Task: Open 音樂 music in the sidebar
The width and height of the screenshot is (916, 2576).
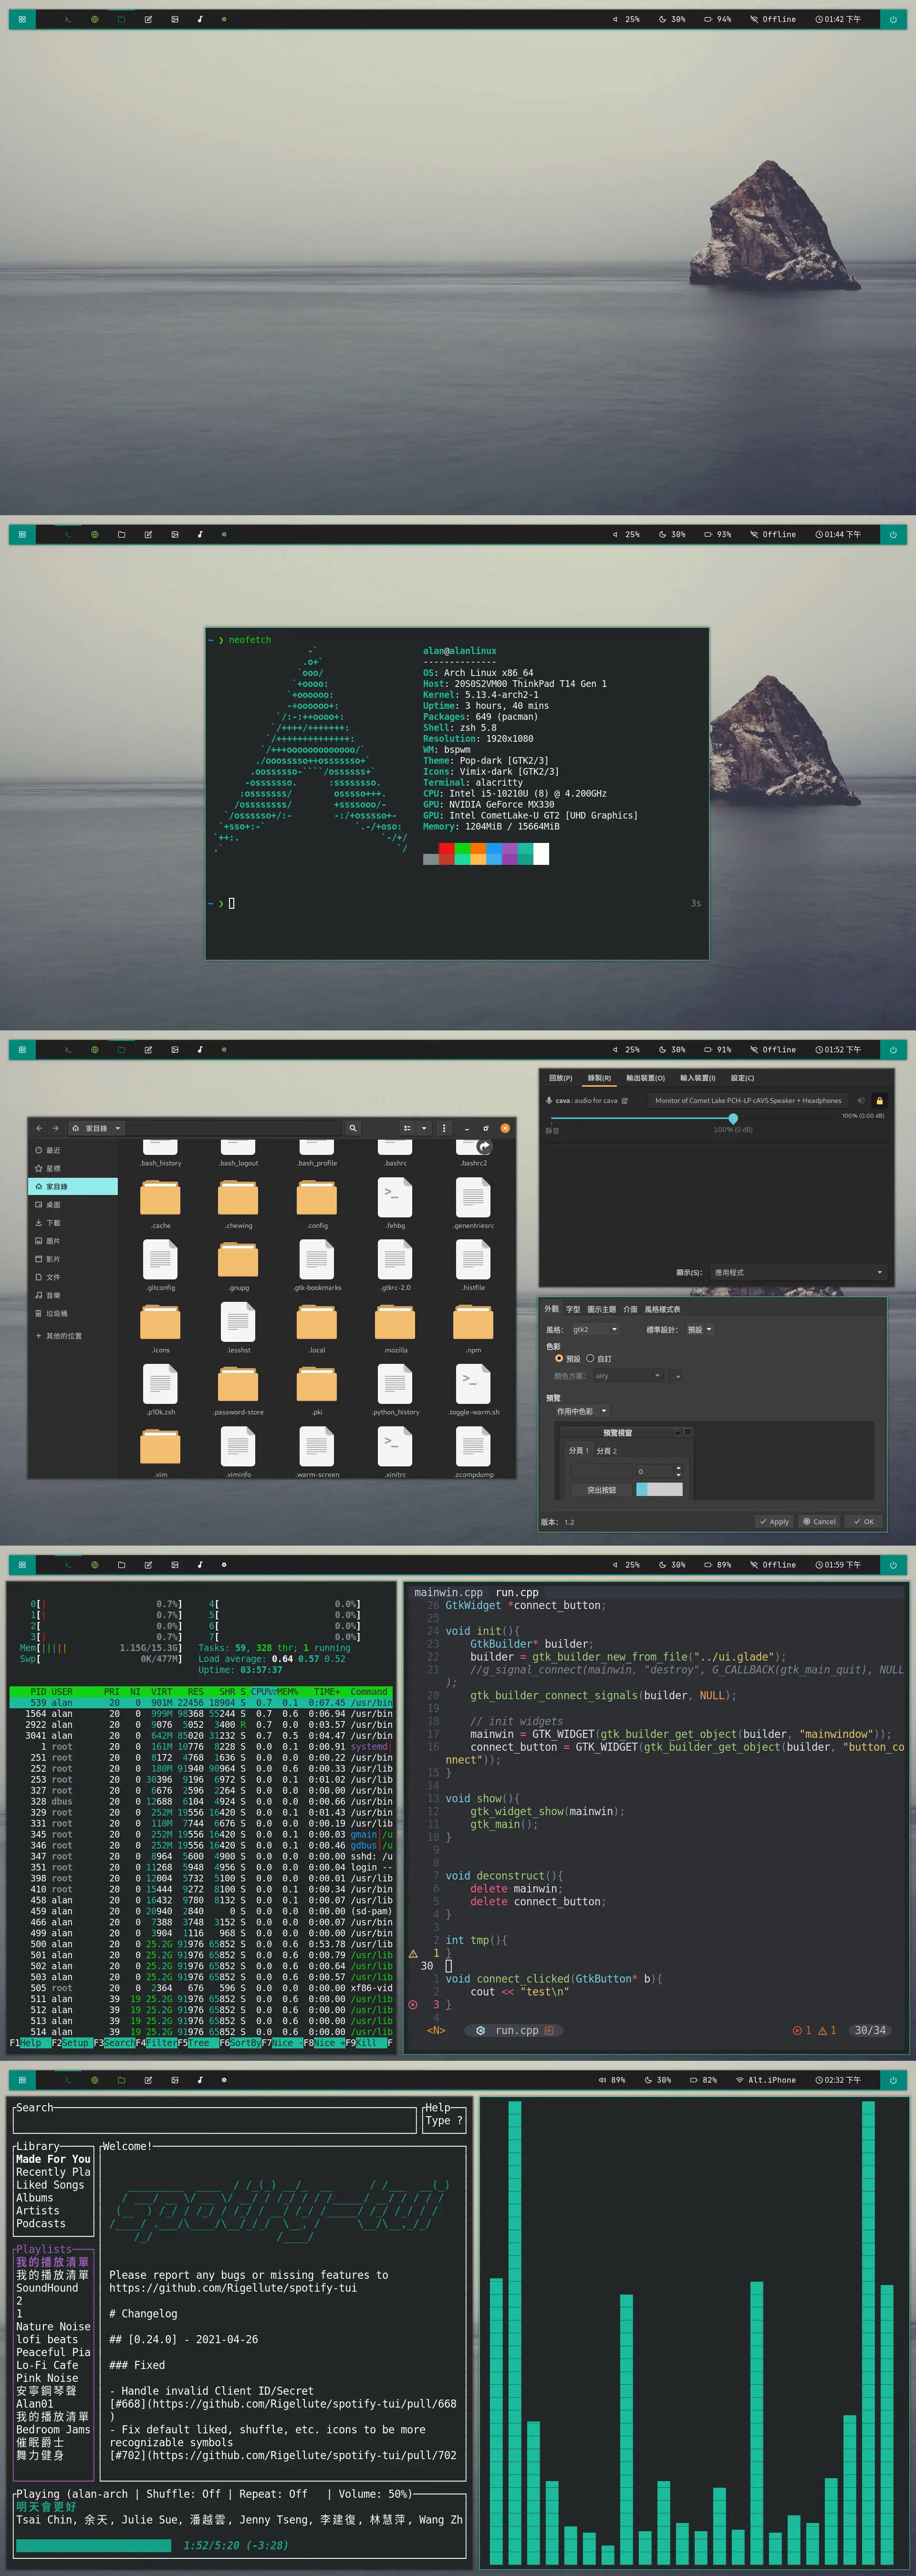Action: click(x=72, y=1295)
